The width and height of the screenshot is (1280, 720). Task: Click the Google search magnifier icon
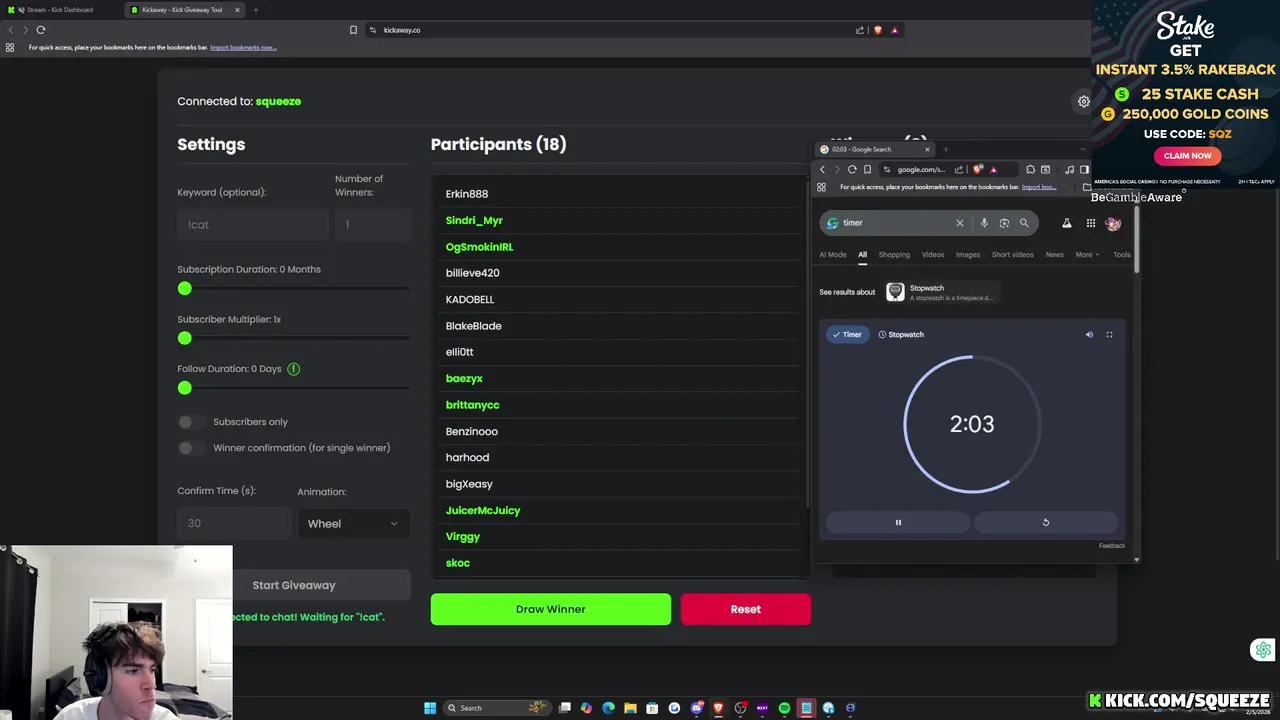tap(1024, 223)
